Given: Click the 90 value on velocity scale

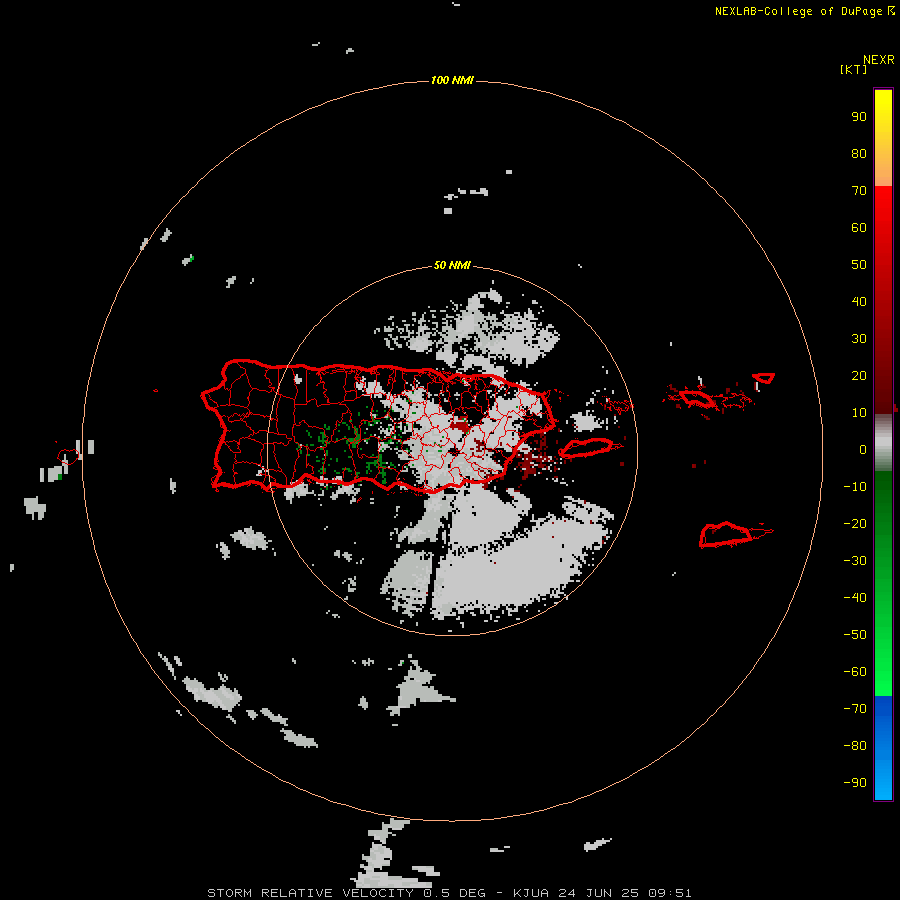Looking at the screenshot, I should (859, 117).
